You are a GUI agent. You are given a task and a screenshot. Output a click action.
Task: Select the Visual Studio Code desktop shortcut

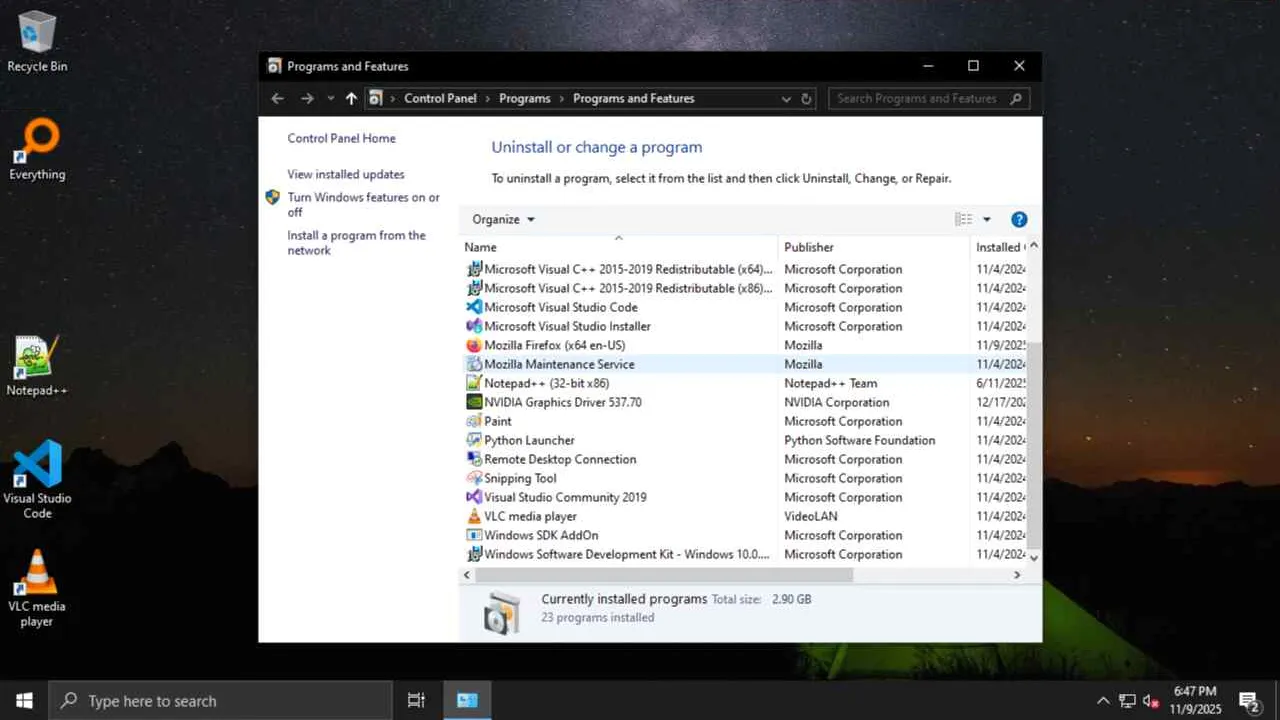[x=37, y=480]
